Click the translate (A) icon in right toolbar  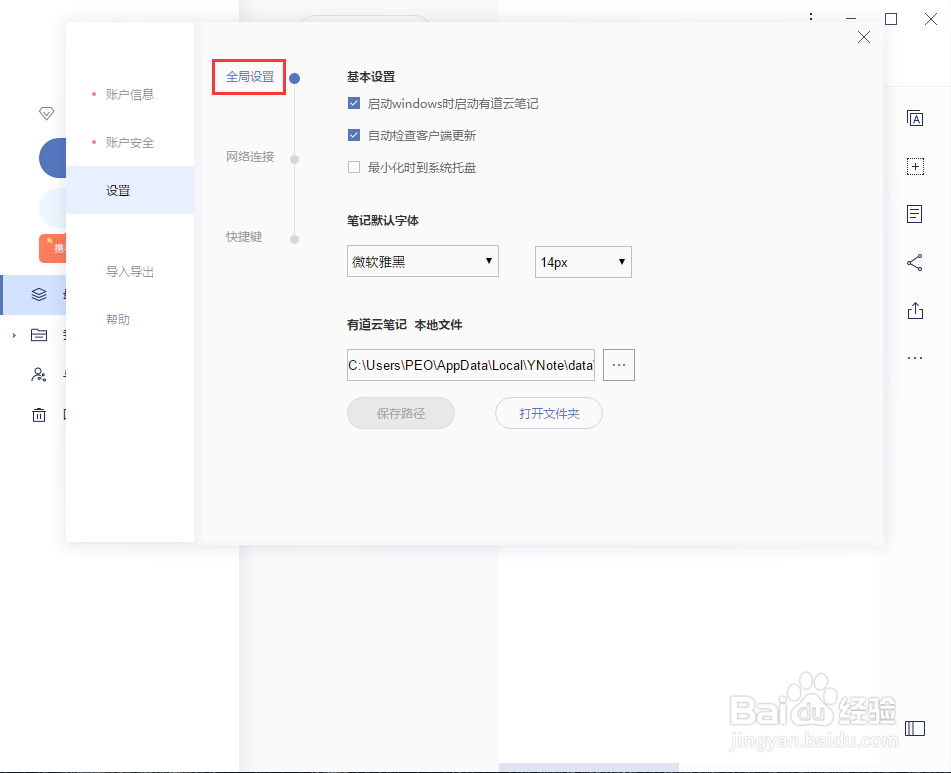coord(915,119)
